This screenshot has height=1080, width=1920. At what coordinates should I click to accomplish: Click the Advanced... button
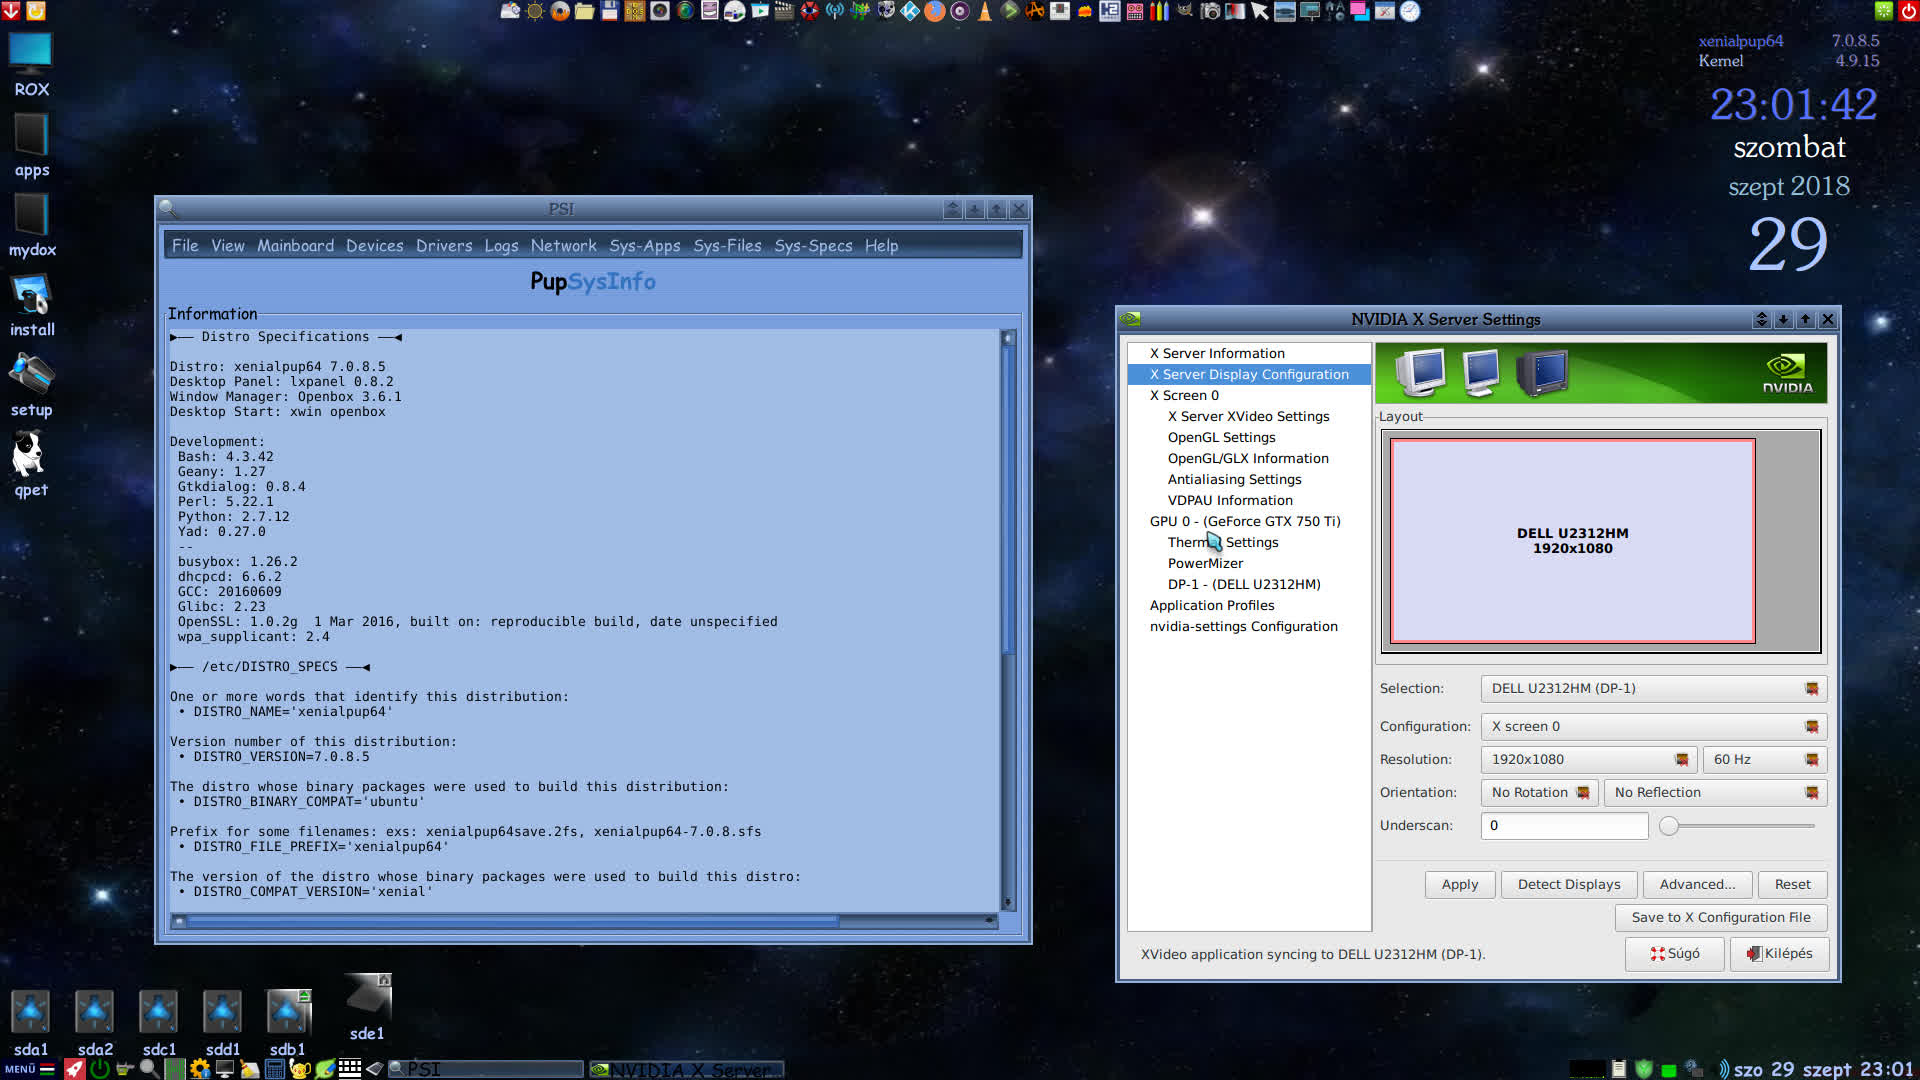coord(1697,885)
